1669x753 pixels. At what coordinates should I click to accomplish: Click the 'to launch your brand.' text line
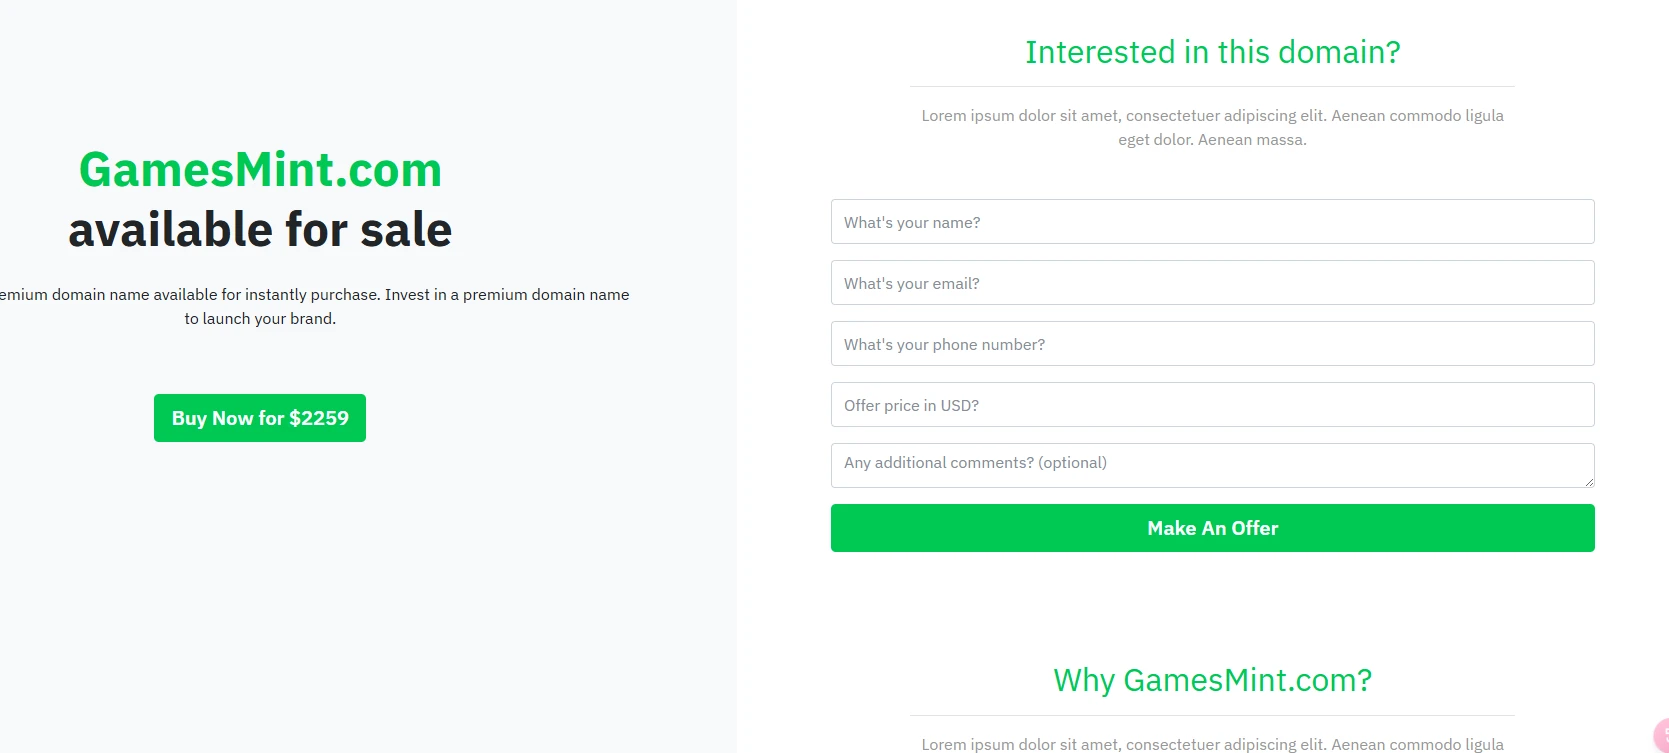point(260,319)
